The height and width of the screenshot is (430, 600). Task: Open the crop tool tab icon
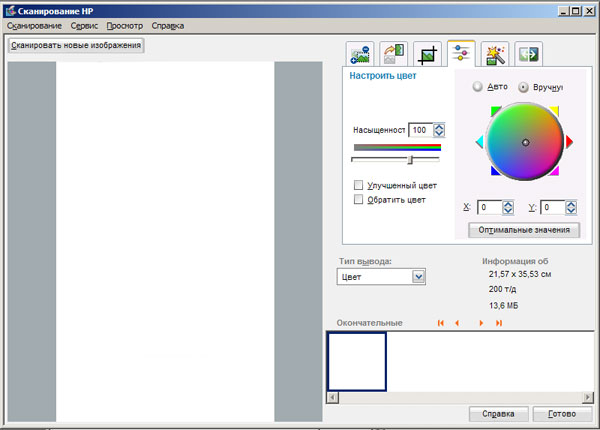(x=427, y=55)
